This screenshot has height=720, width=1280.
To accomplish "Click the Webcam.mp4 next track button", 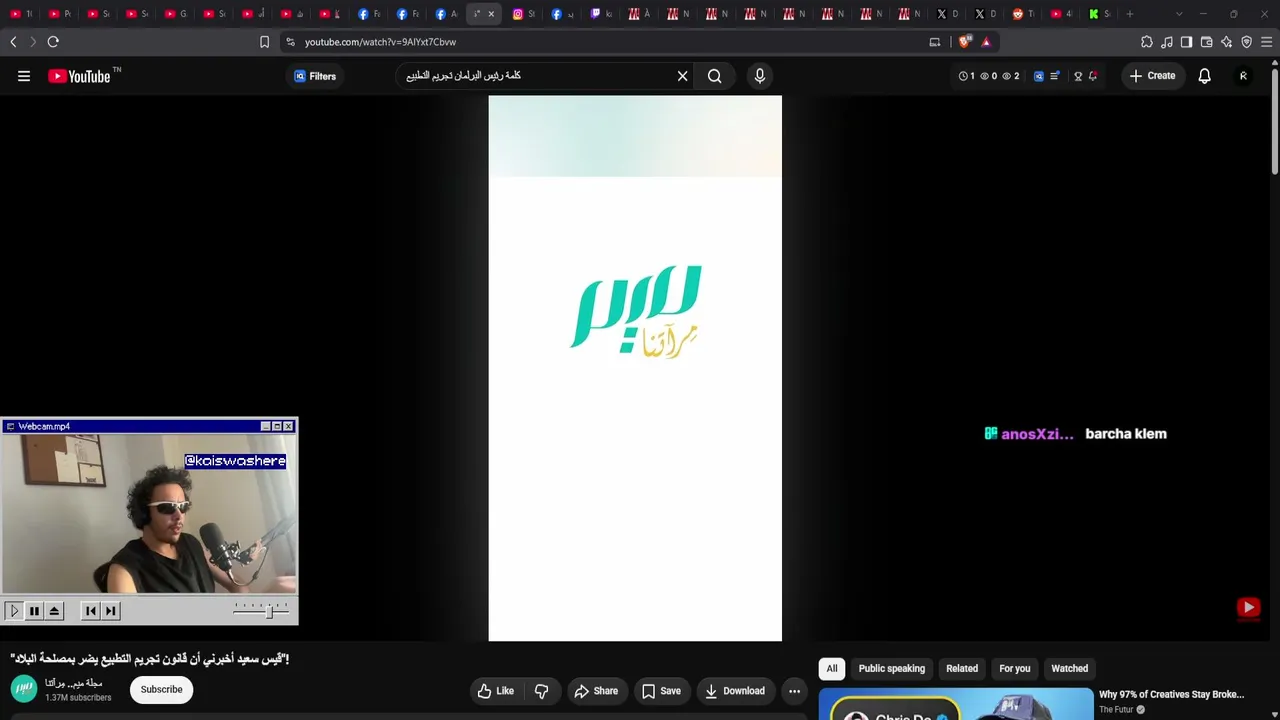I will coord(111,611).
